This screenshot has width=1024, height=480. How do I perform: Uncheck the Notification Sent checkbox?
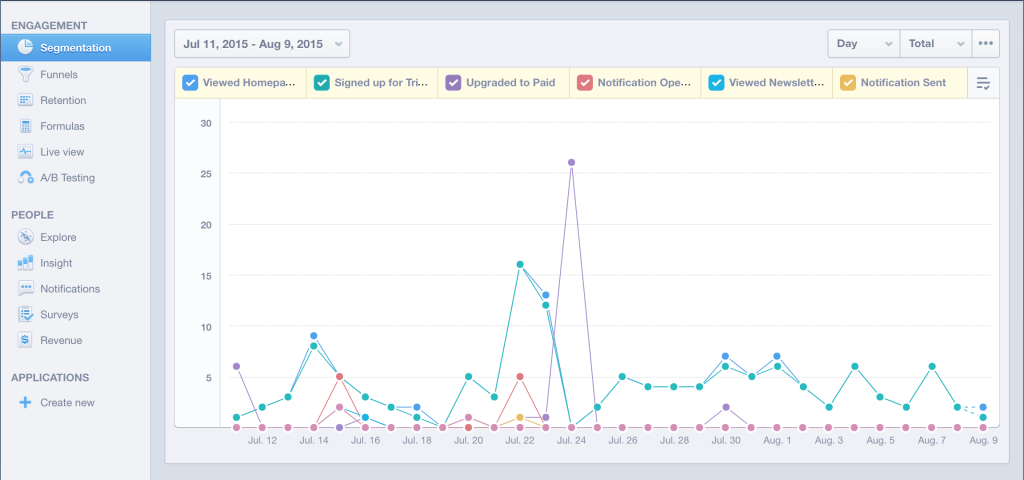[848, 83]
